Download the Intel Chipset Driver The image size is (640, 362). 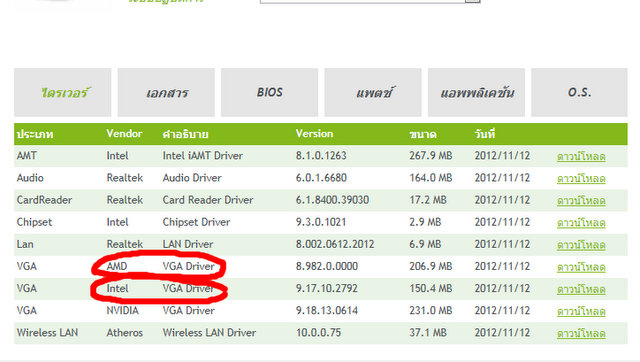(581, 222)
